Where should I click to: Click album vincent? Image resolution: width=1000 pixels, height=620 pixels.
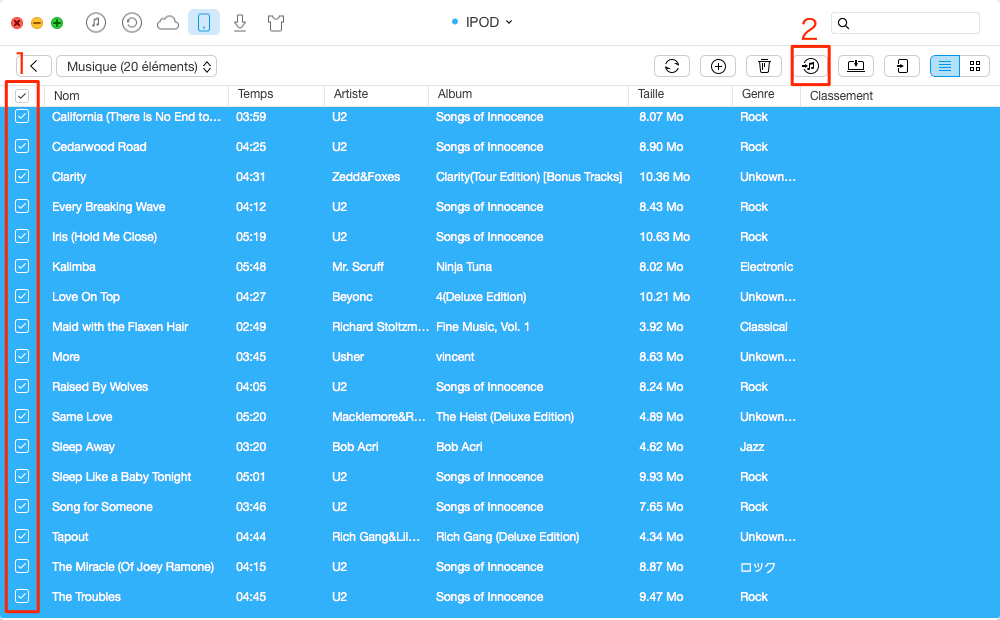click(455, 357)
